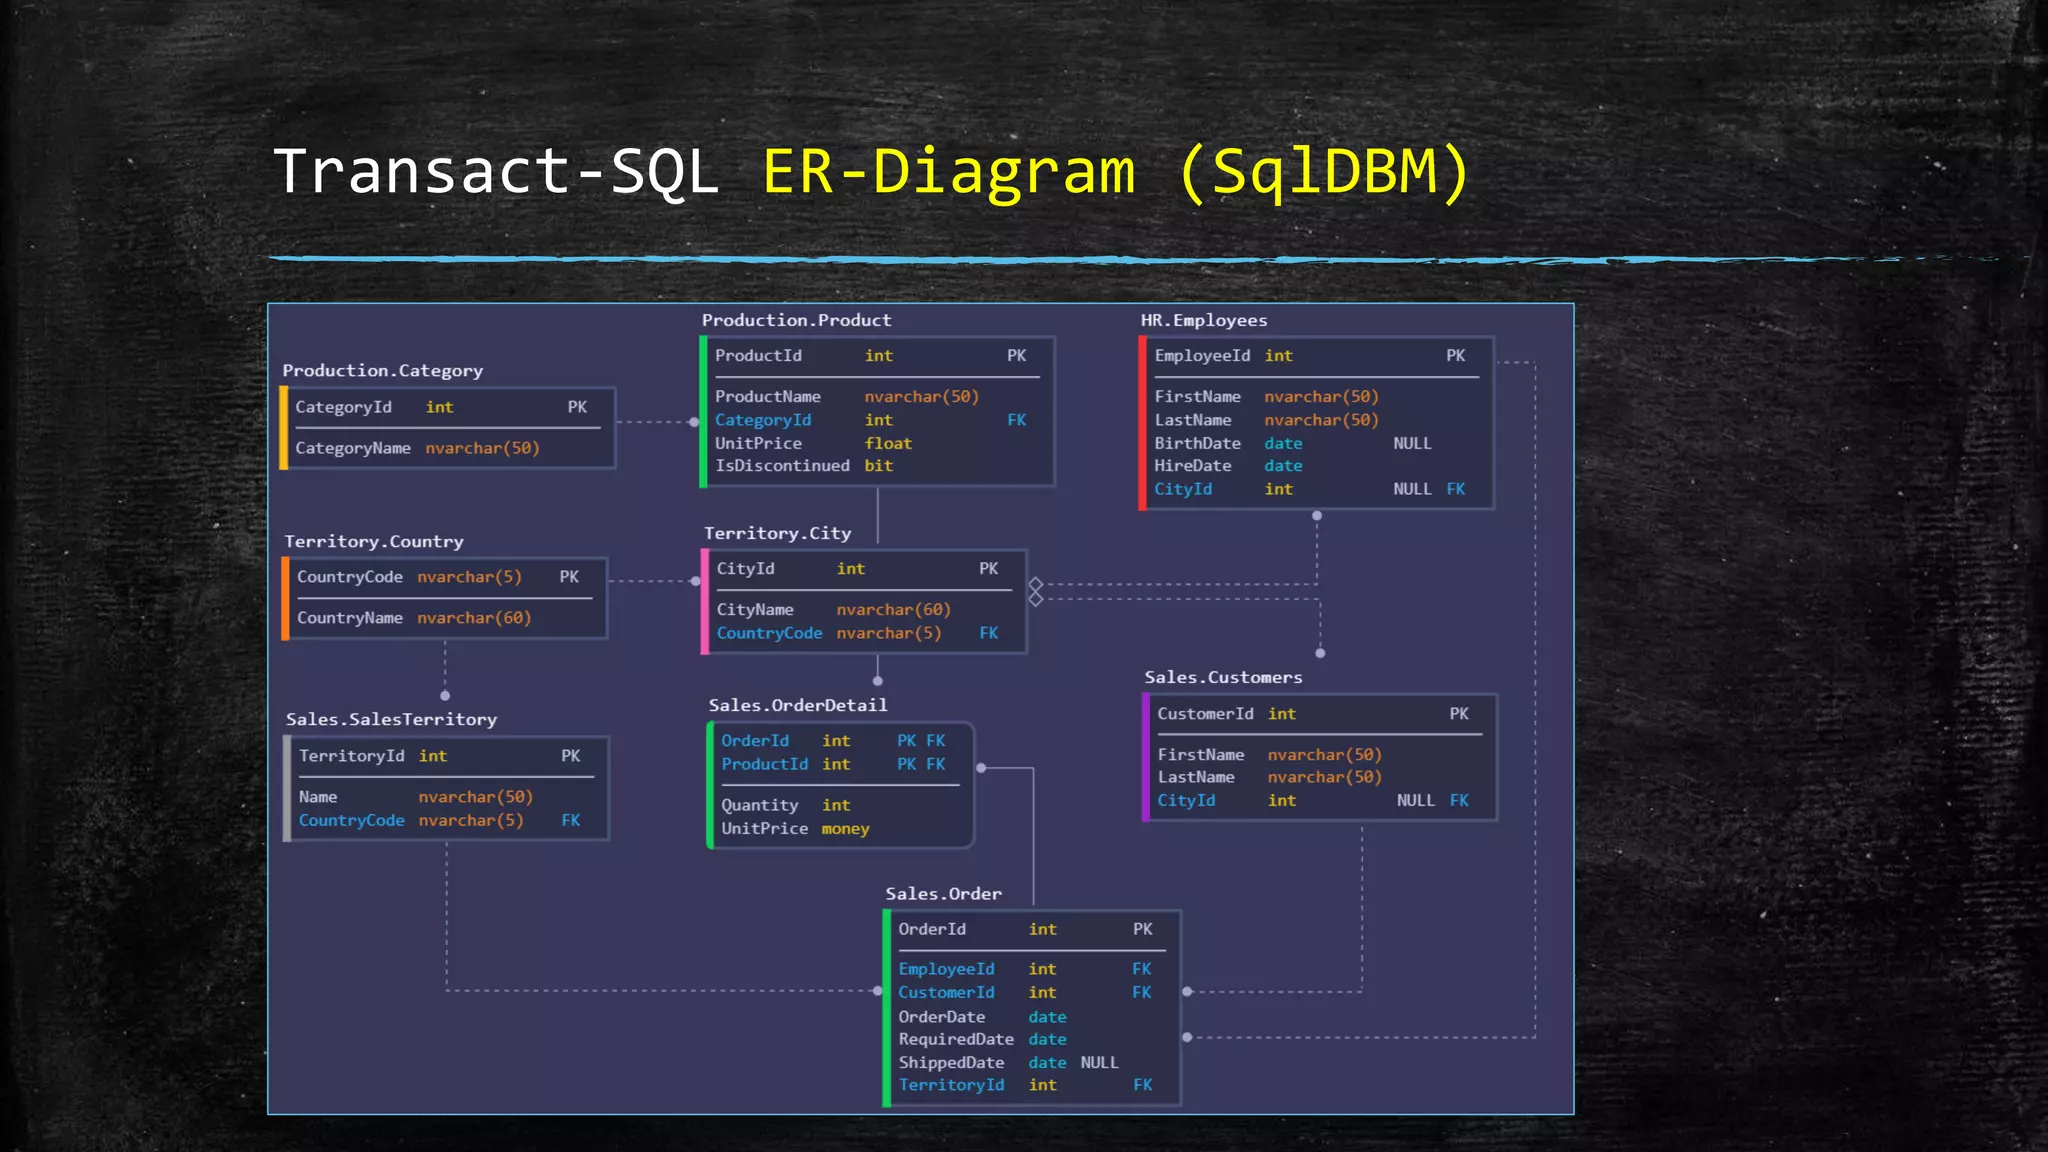Select the BirthDate column in Employees
The width and height of the screenshot is (2048, 1152).
(x=1316, y=443)
